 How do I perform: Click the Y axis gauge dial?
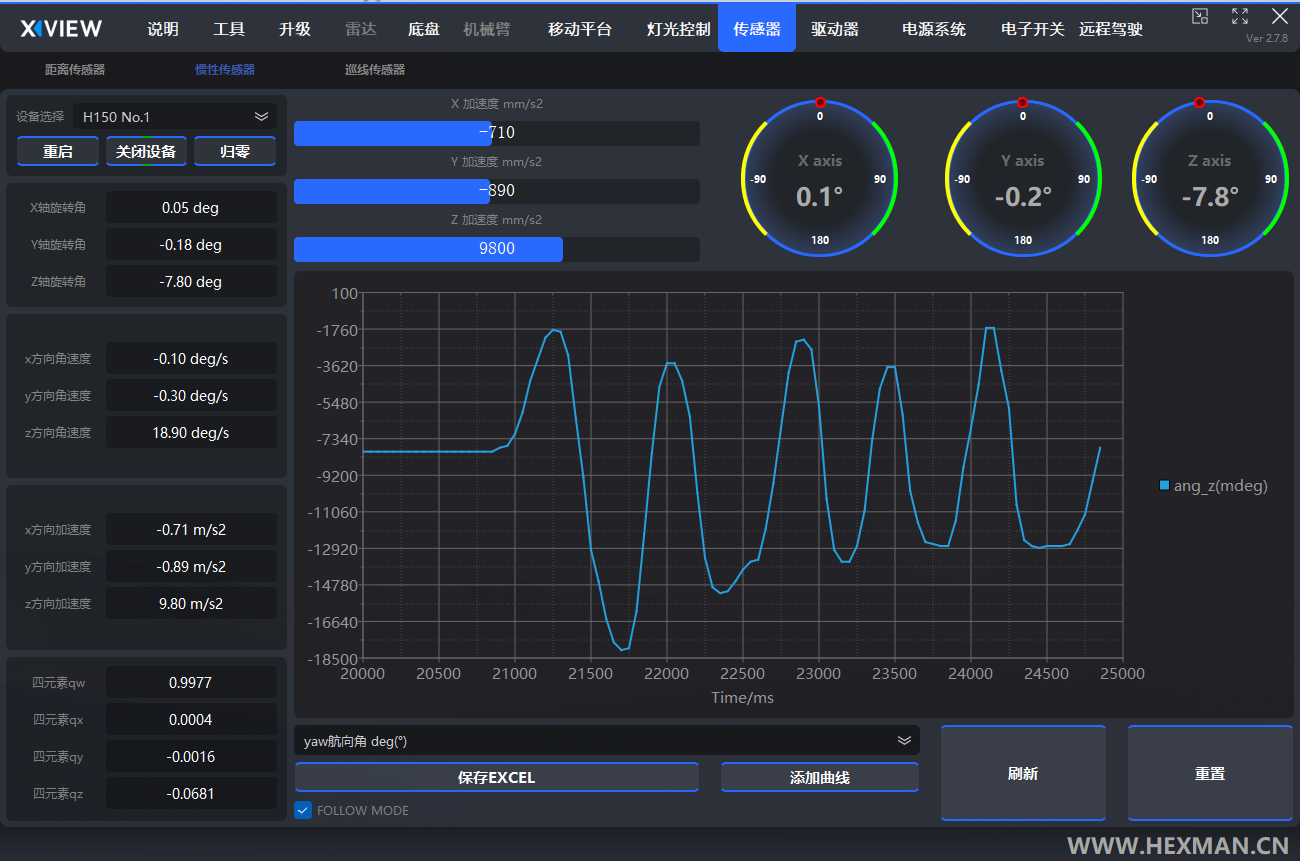[1023, 178]
